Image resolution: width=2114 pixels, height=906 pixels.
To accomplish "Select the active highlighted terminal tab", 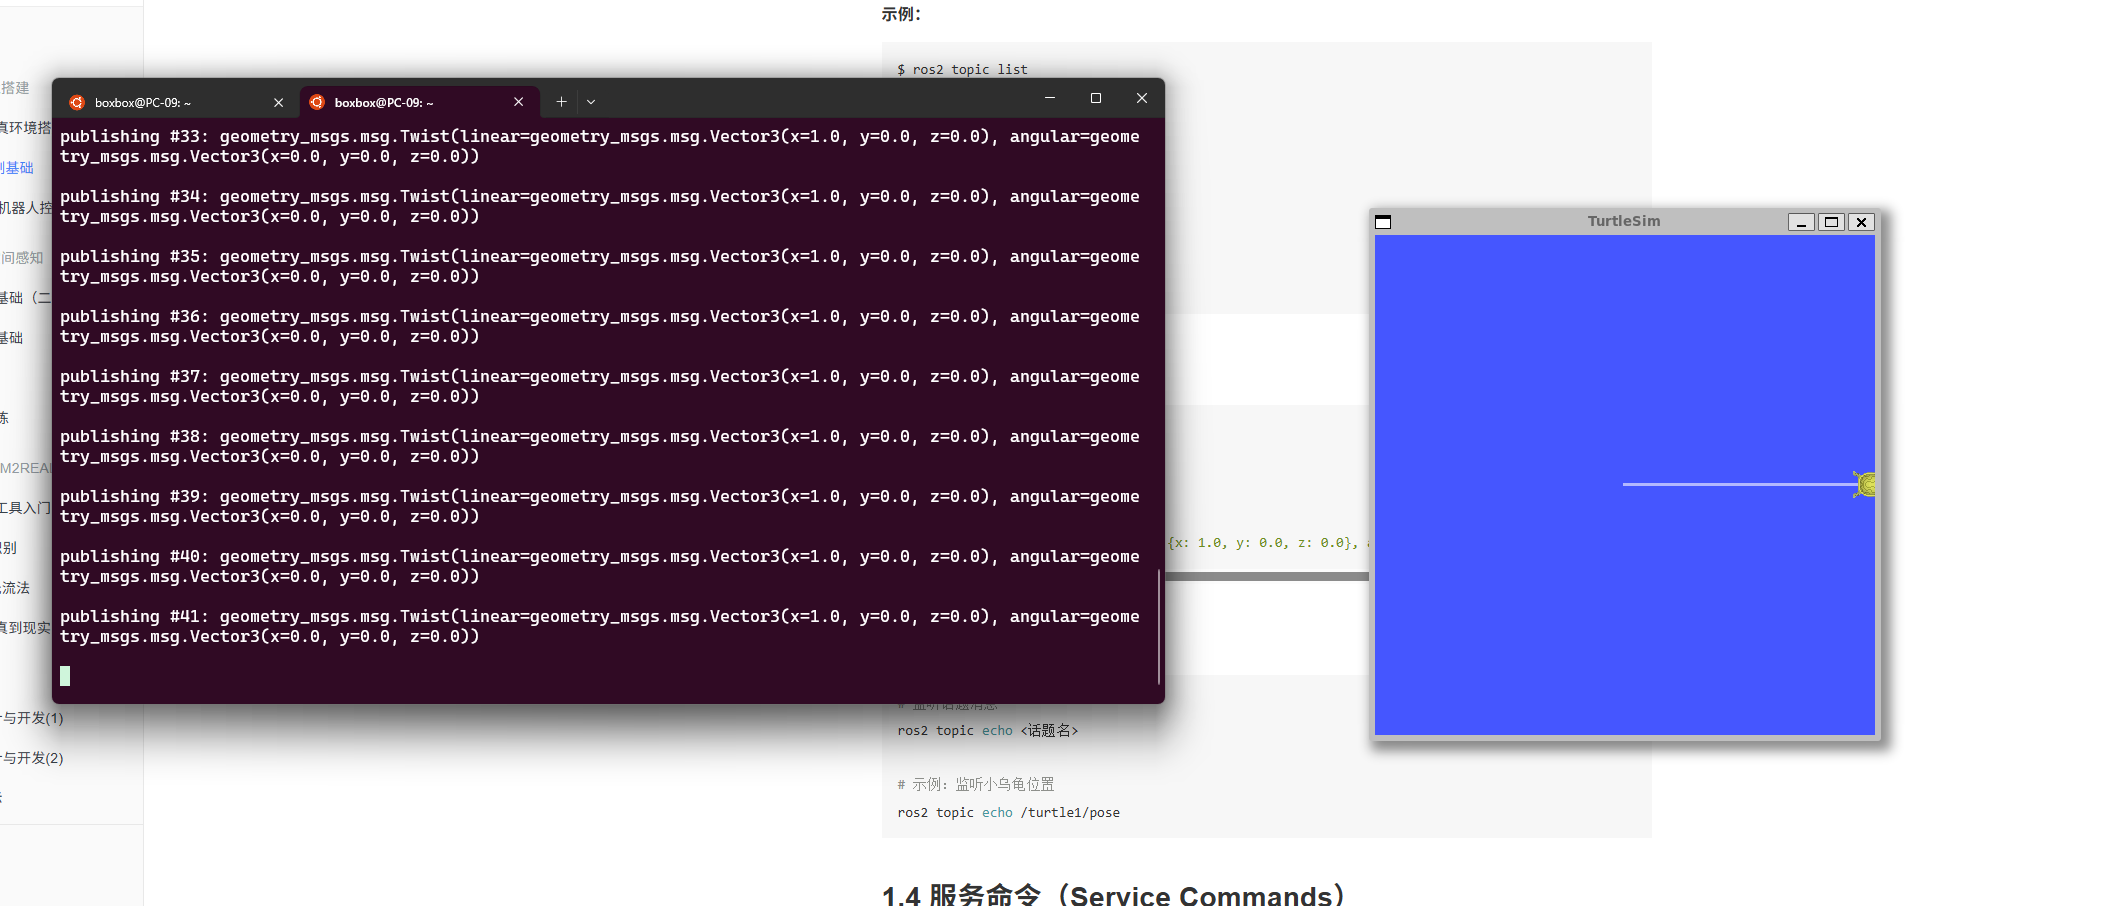I will tap(419, 102).
